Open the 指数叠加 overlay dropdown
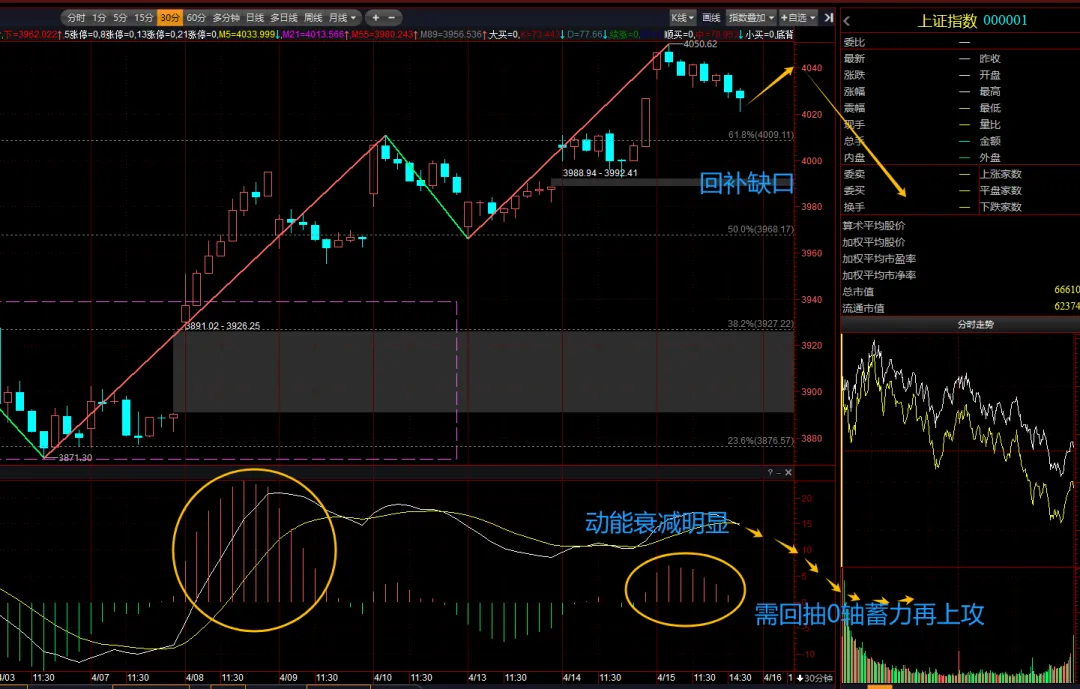1080x689 pixels. click(x=751, y=18)
